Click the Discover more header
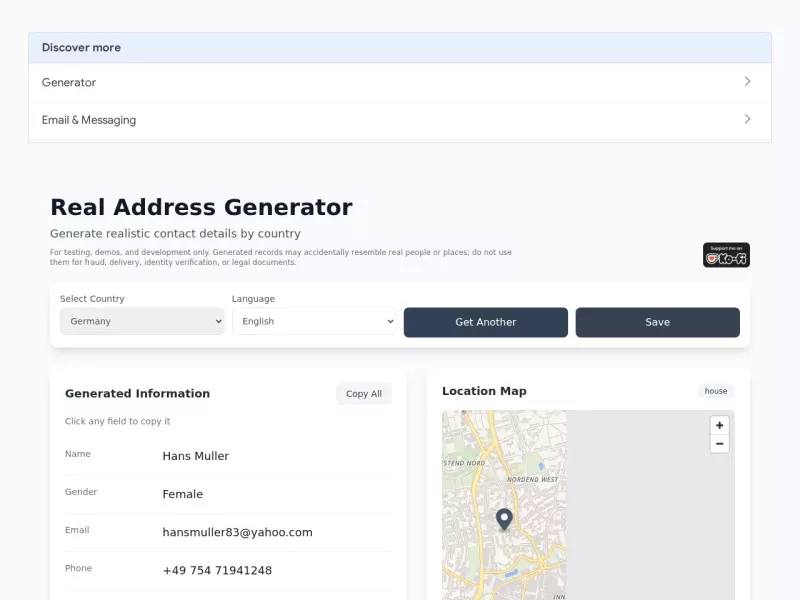 [x=399, y=48]
